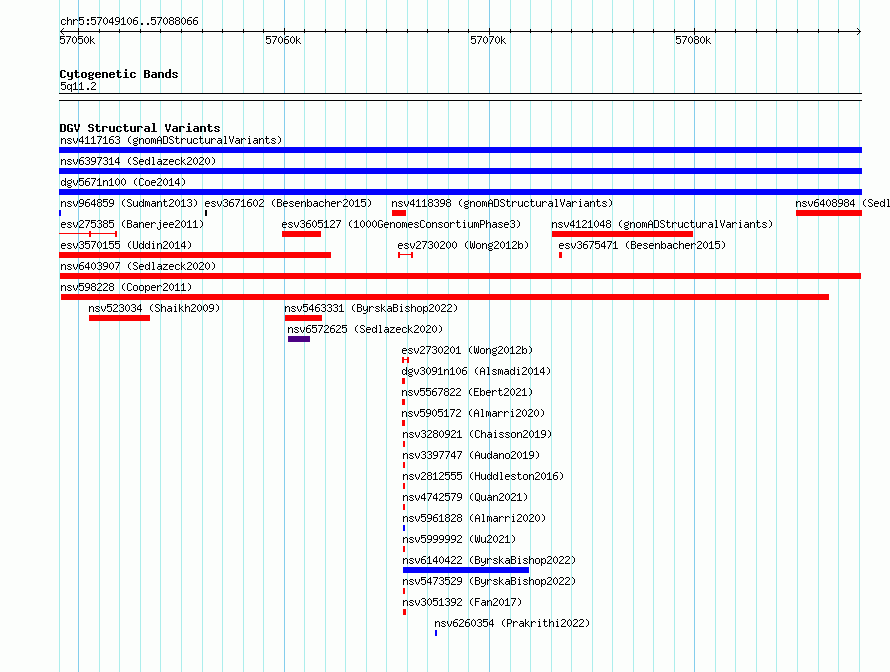
Task: Open the nsv6572625 (Sedlazeck2020) label
Action: coord(365,329)
